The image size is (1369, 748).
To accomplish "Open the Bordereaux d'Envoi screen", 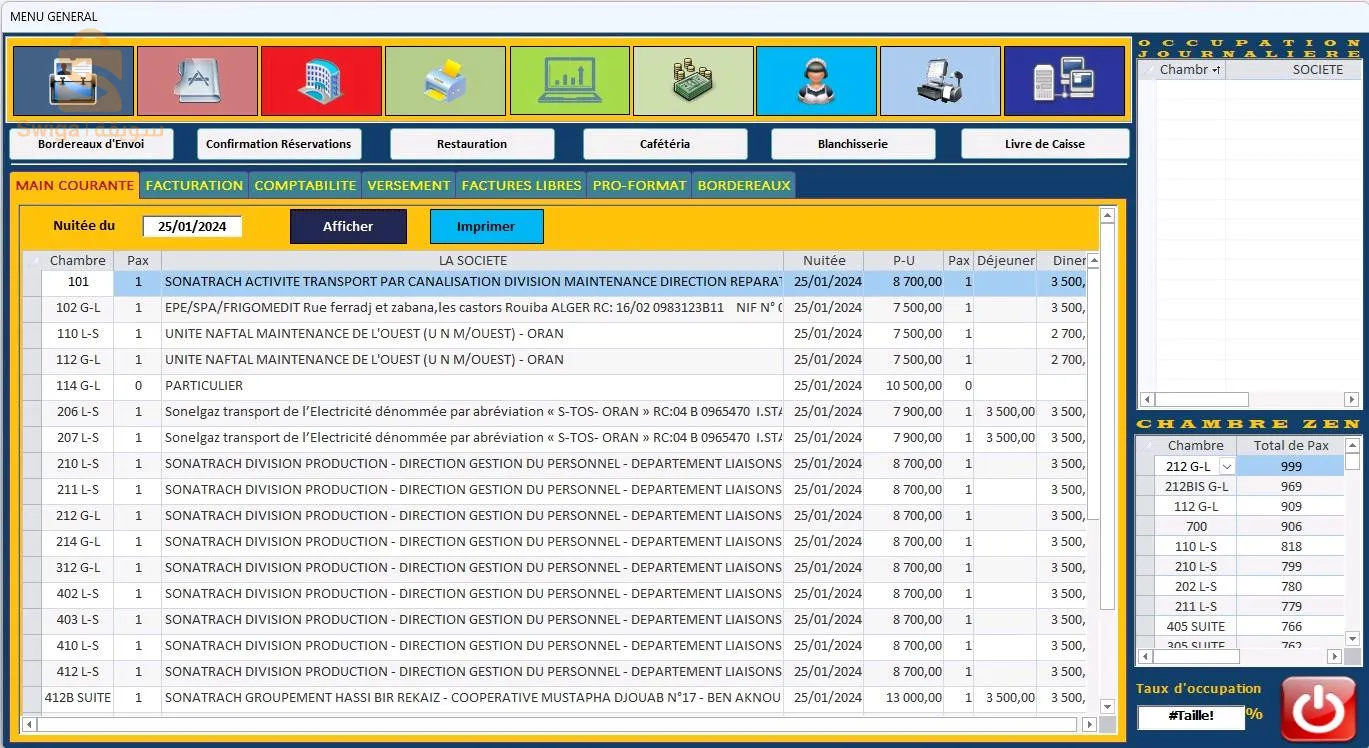I will [x=91, y=144].
